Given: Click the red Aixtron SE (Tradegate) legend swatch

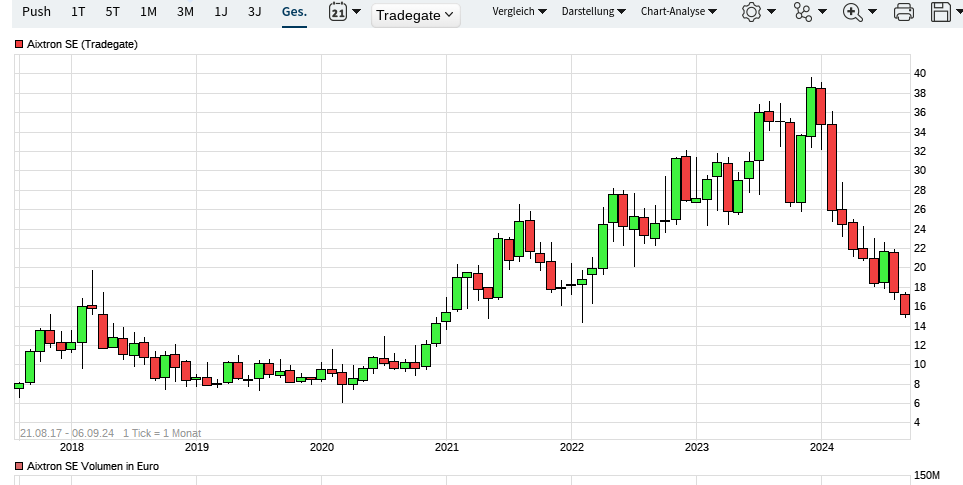Looking at the screenshot, I should [19, 44].
